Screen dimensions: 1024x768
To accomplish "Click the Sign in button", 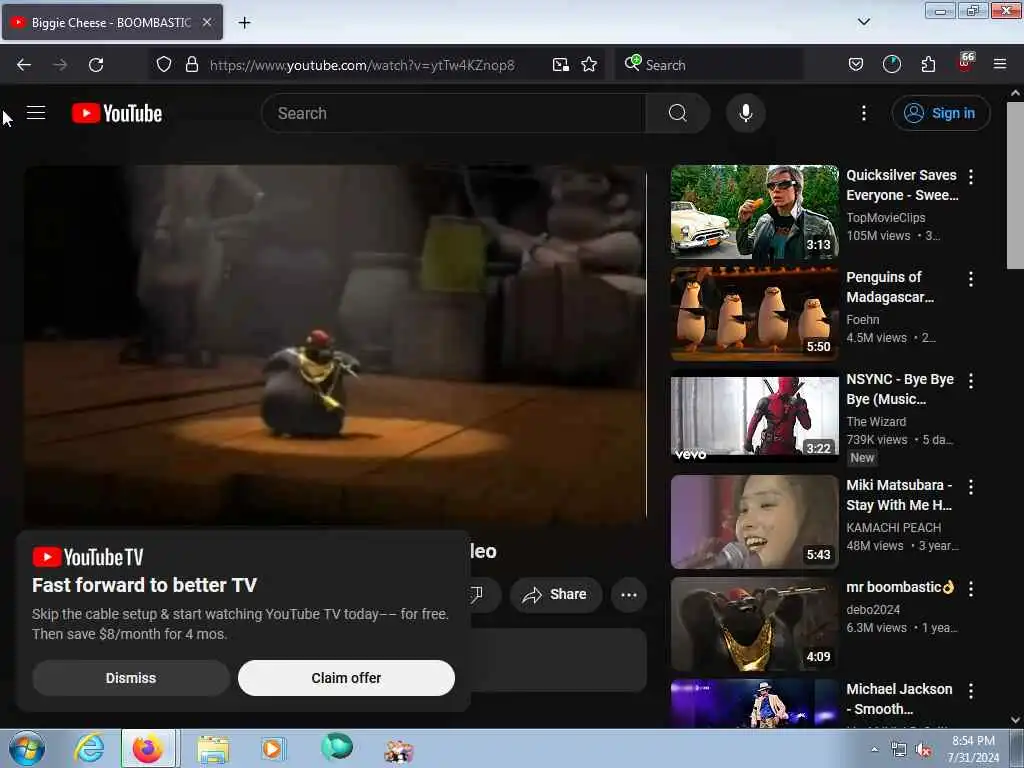I will click(940, 113).
